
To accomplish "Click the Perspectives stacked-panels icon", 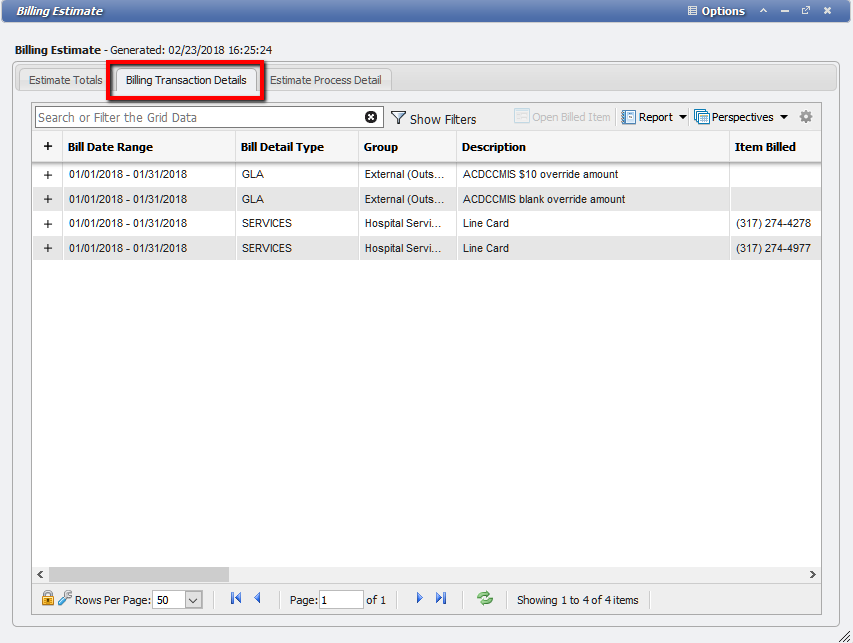I will [x=700, y=116].
